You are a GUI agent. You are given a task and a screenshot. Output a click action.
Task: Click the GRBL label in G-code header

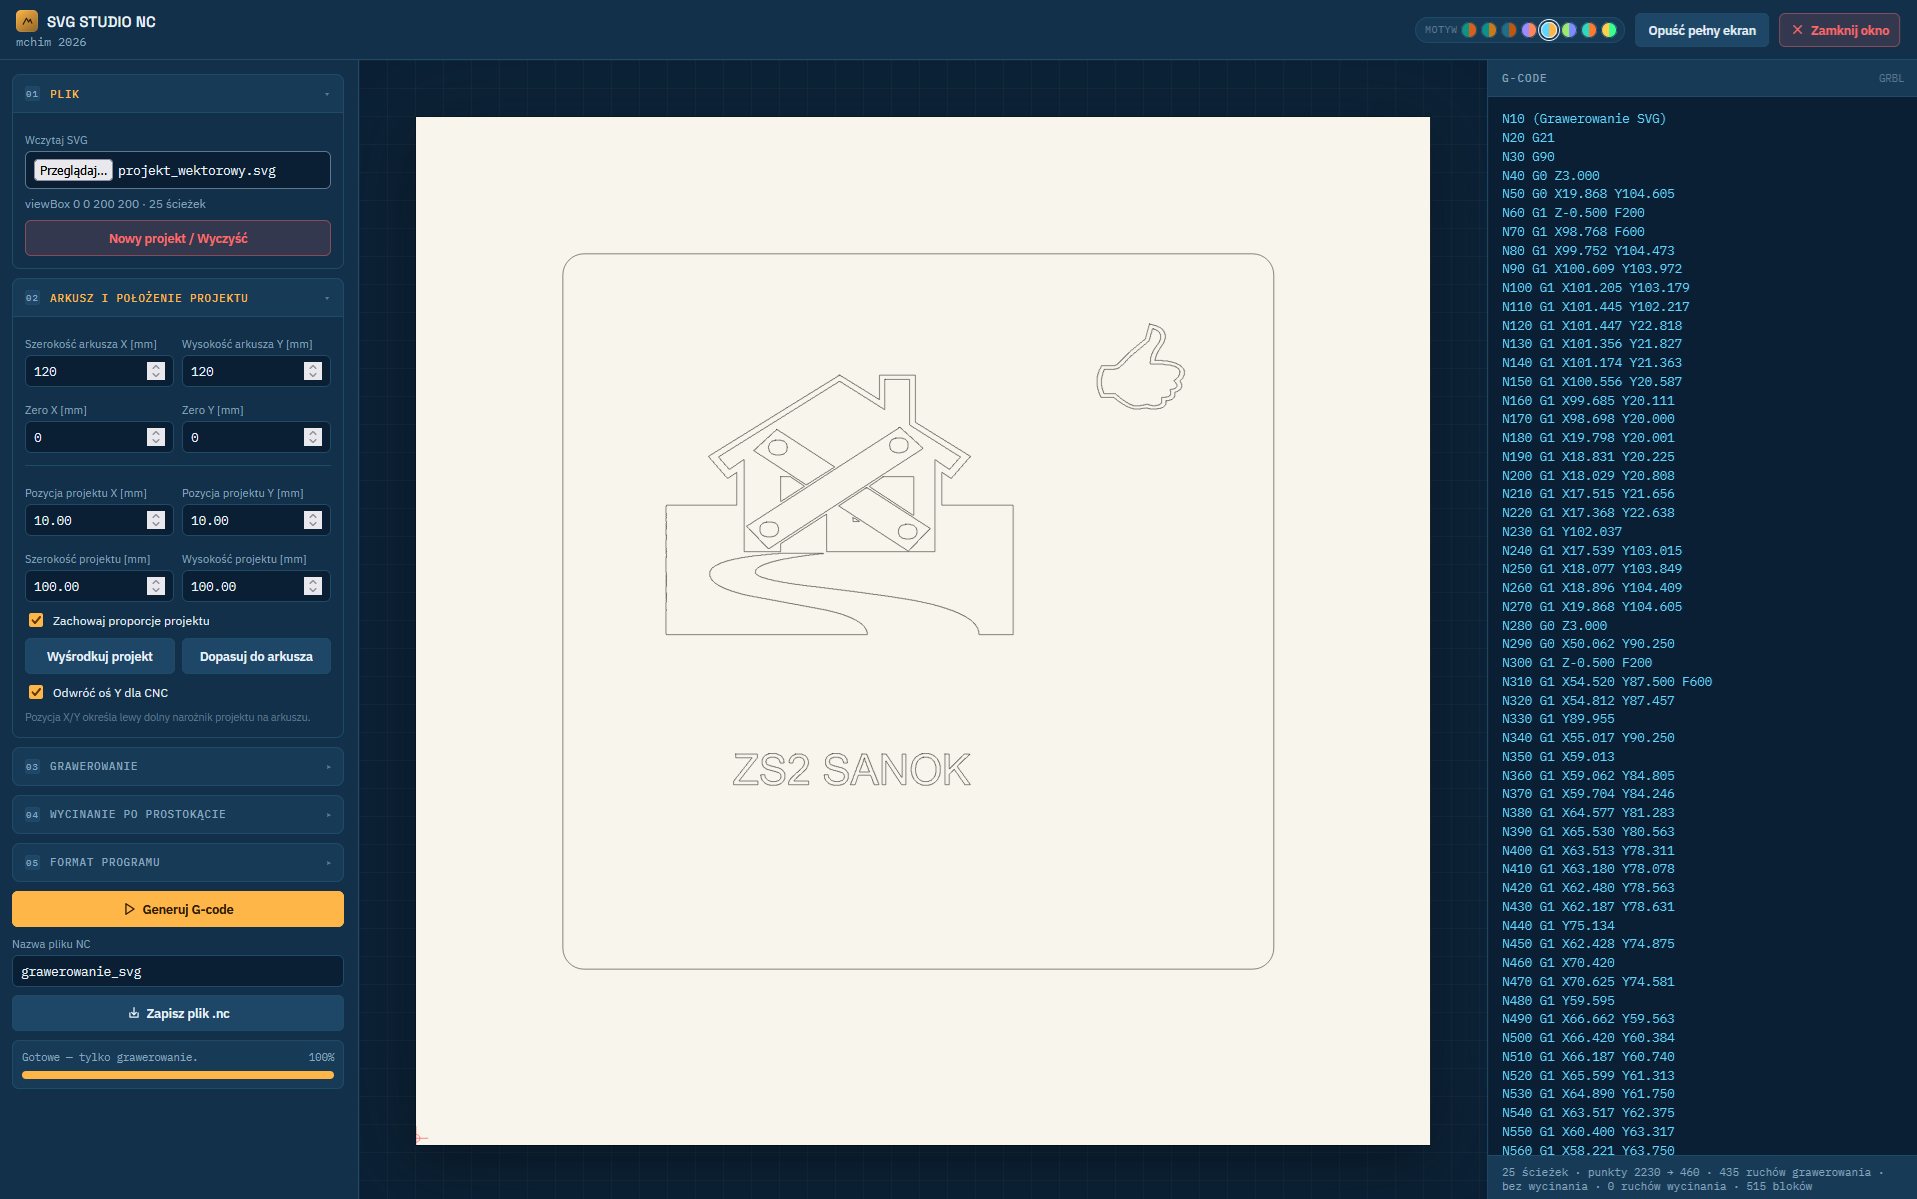coord(1891,78)
